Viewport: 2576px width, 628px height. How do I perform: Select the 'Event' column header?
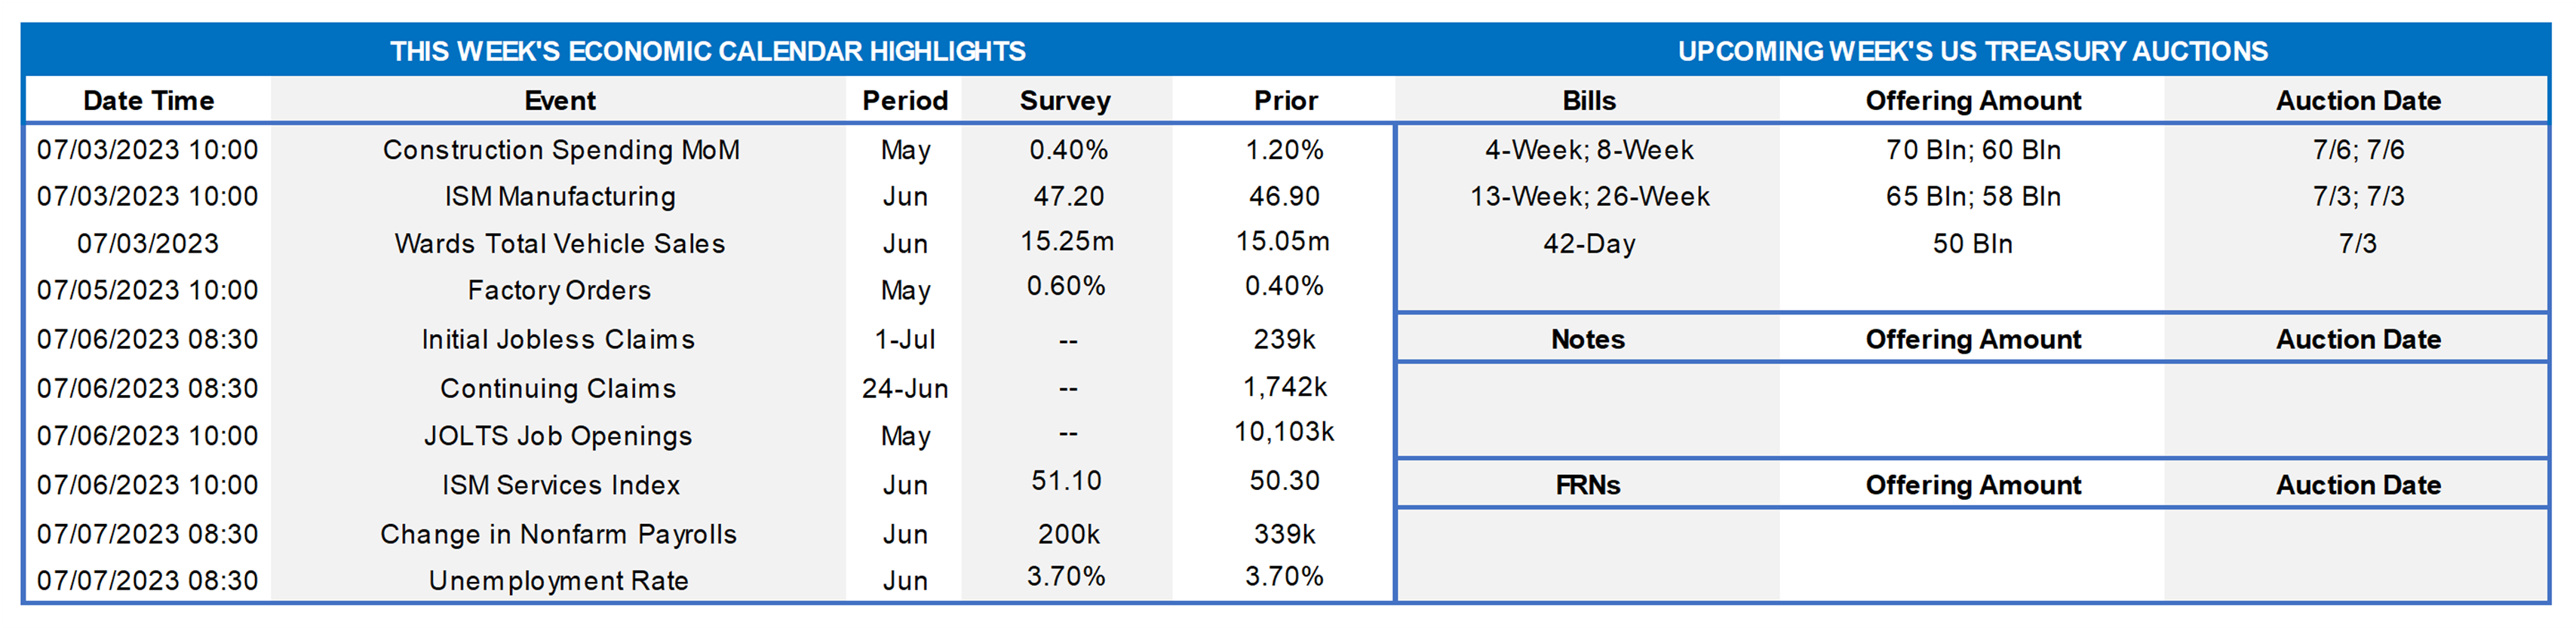[x=560, y=101]
